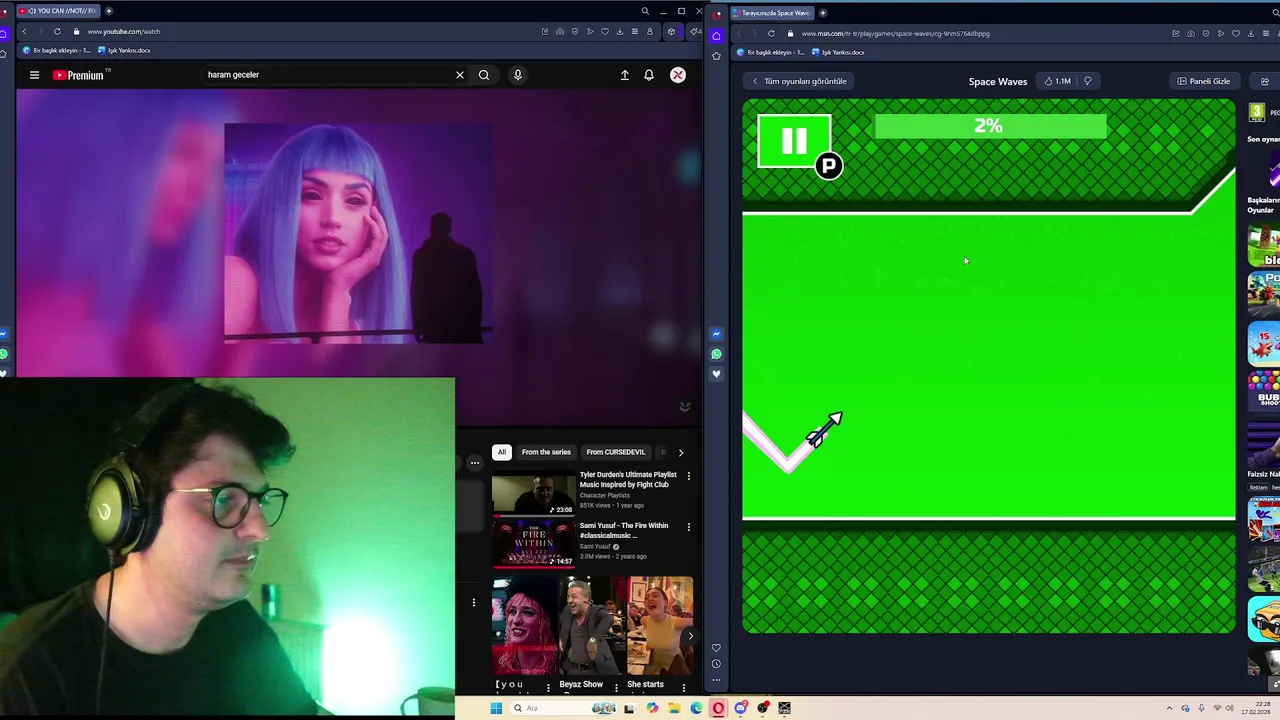Open 'Işık Yankısı.docx' bookmark in YouTube window
The width and height of the screenshot is (1280, 720).
[x=125, y=50]
